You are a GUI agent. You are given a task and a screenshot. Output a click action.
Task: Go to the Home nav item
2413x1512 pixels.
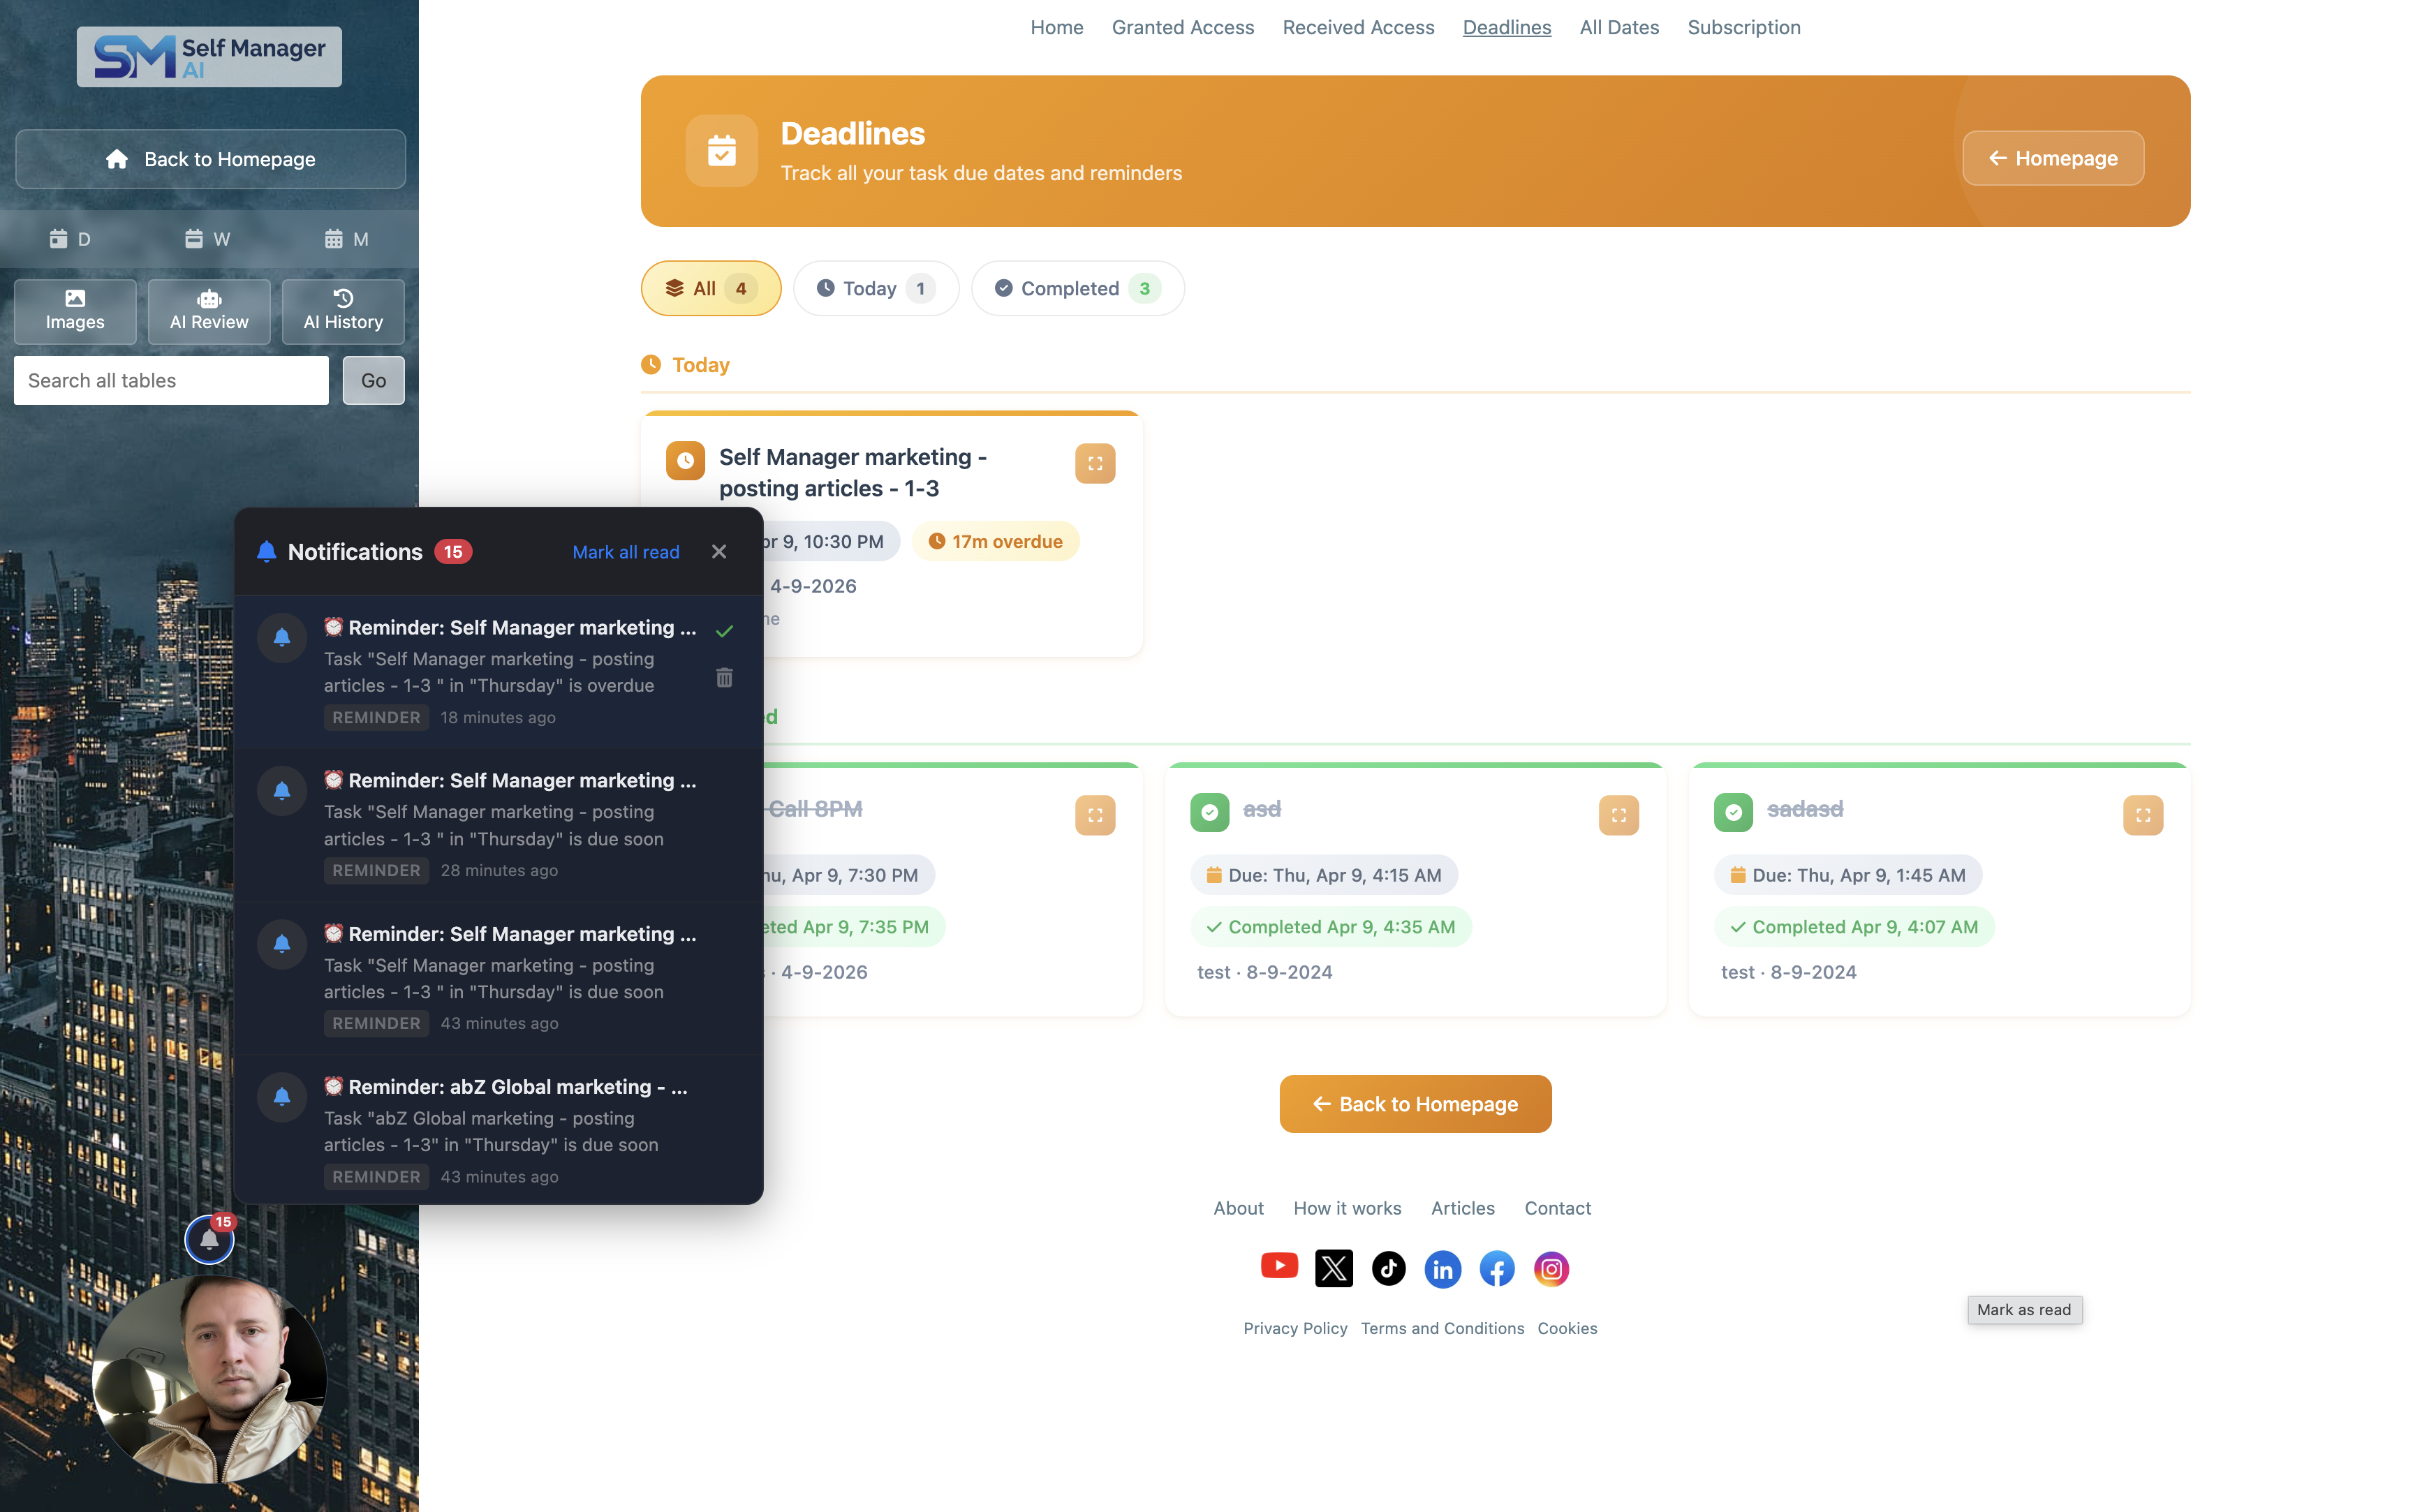1057,27
